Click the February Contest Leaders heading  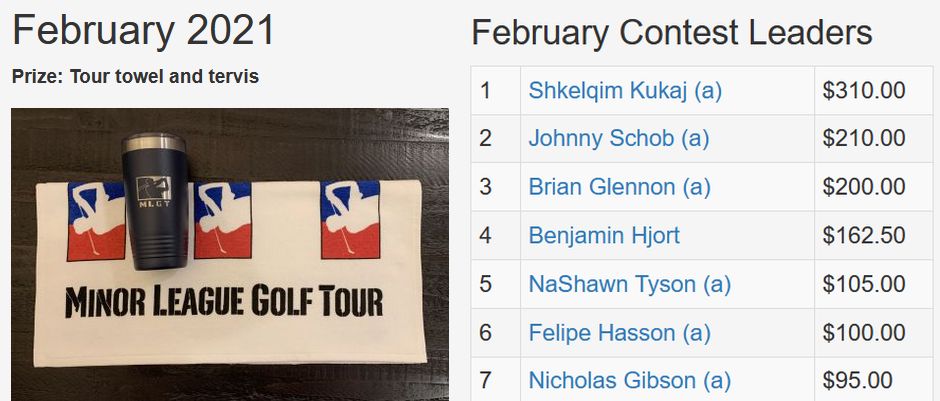(x=671, y=32)
